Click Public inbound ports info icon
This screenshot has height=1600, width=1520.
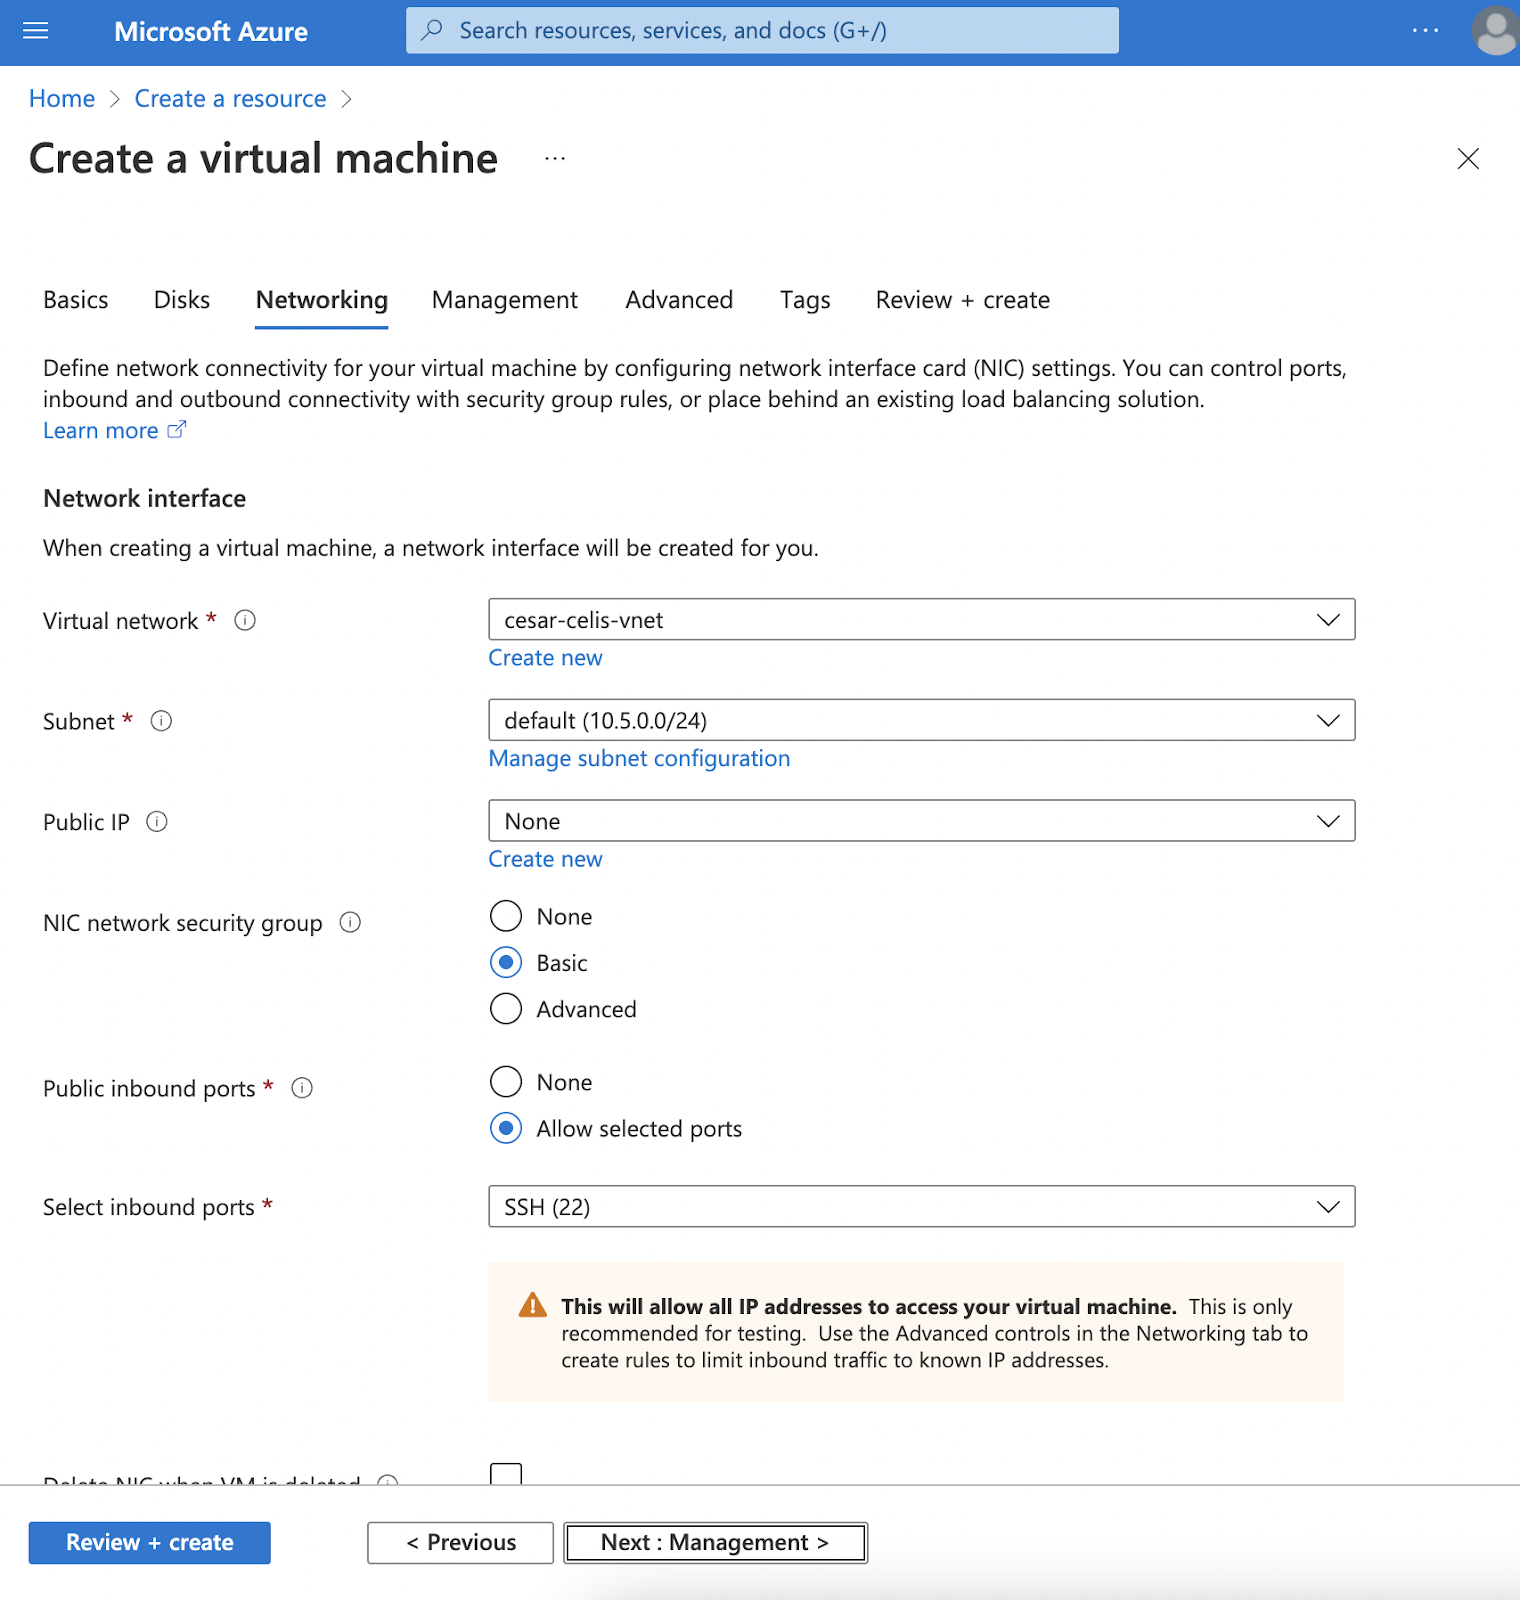(302, 1088)
